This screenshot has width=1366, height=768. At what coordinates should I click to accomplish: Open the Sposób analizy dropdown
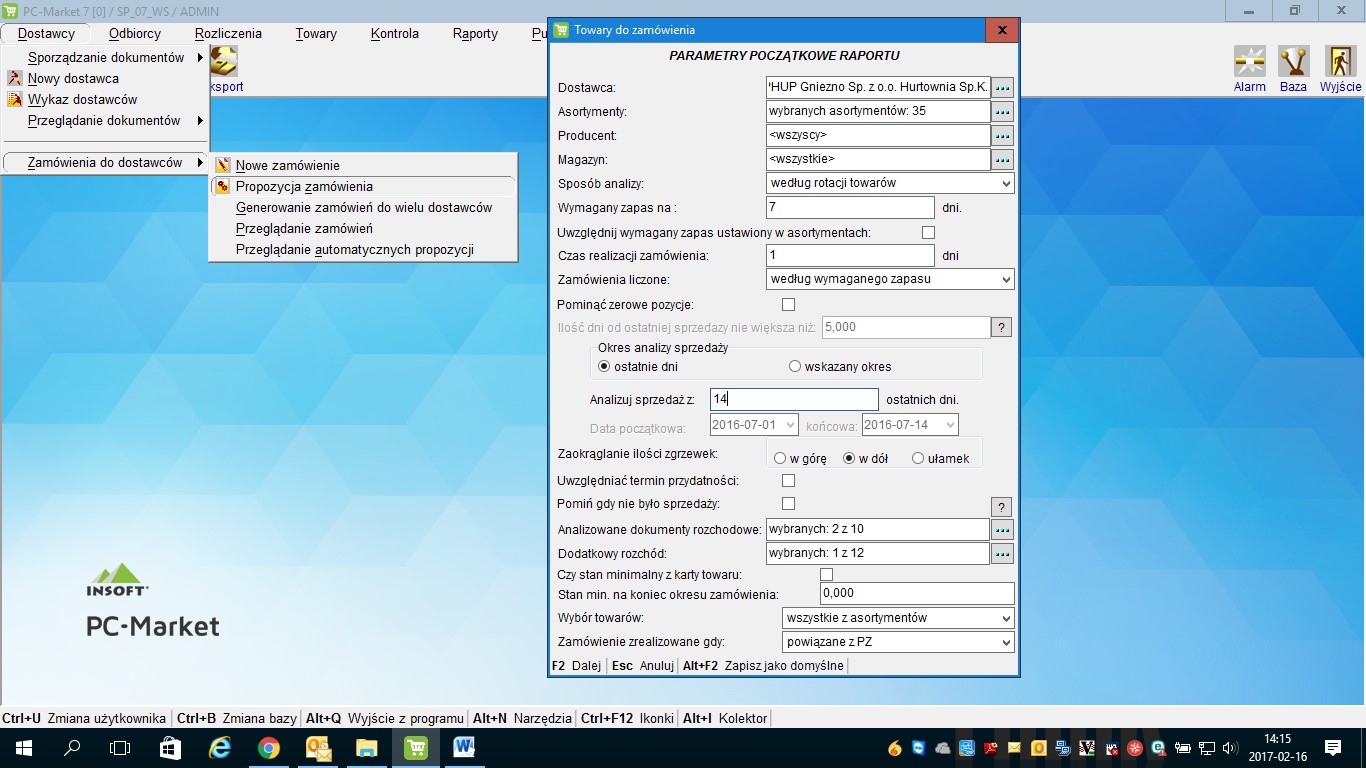pos(890,183)
